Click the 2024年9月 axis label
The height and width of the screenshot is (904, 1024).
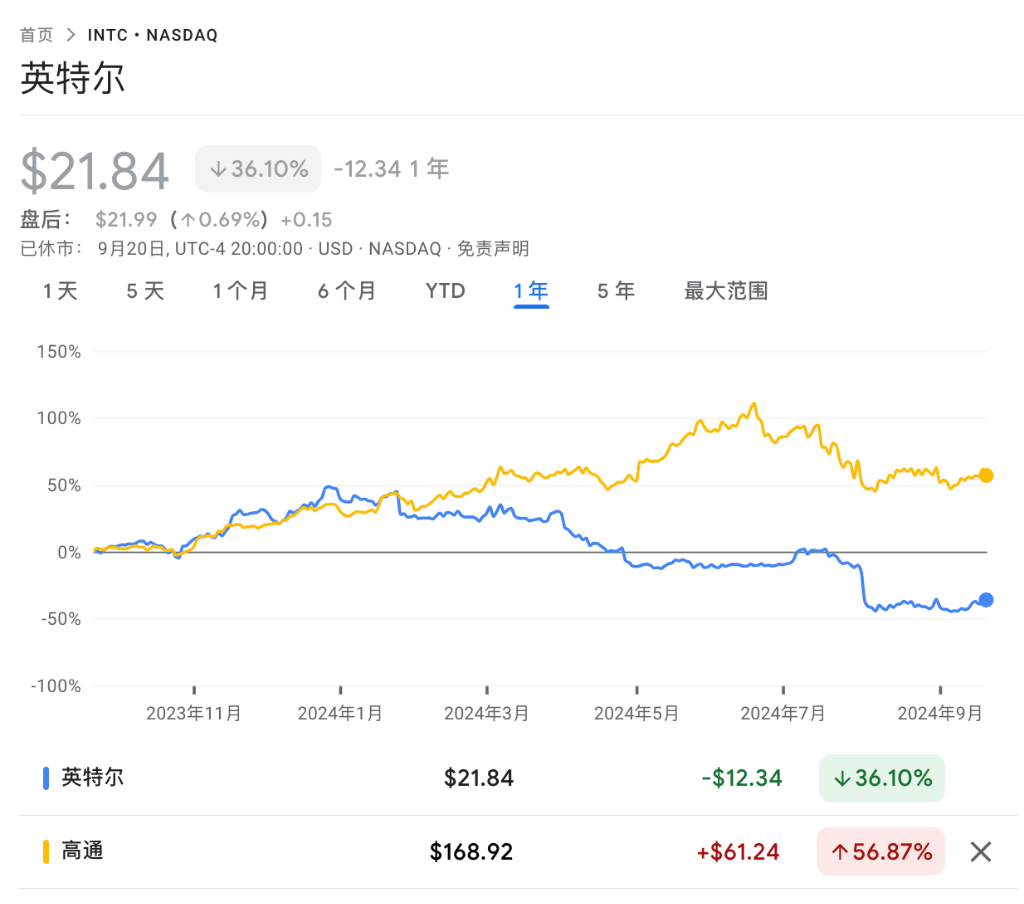[940, 713]
